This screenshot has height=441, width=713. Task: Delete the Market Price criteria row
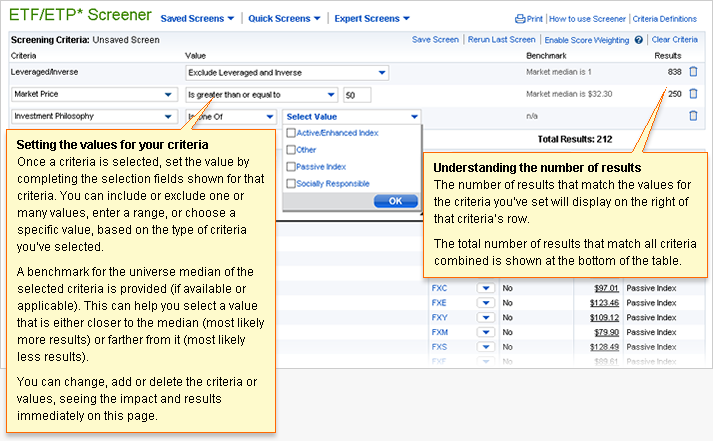pos(693,94)
